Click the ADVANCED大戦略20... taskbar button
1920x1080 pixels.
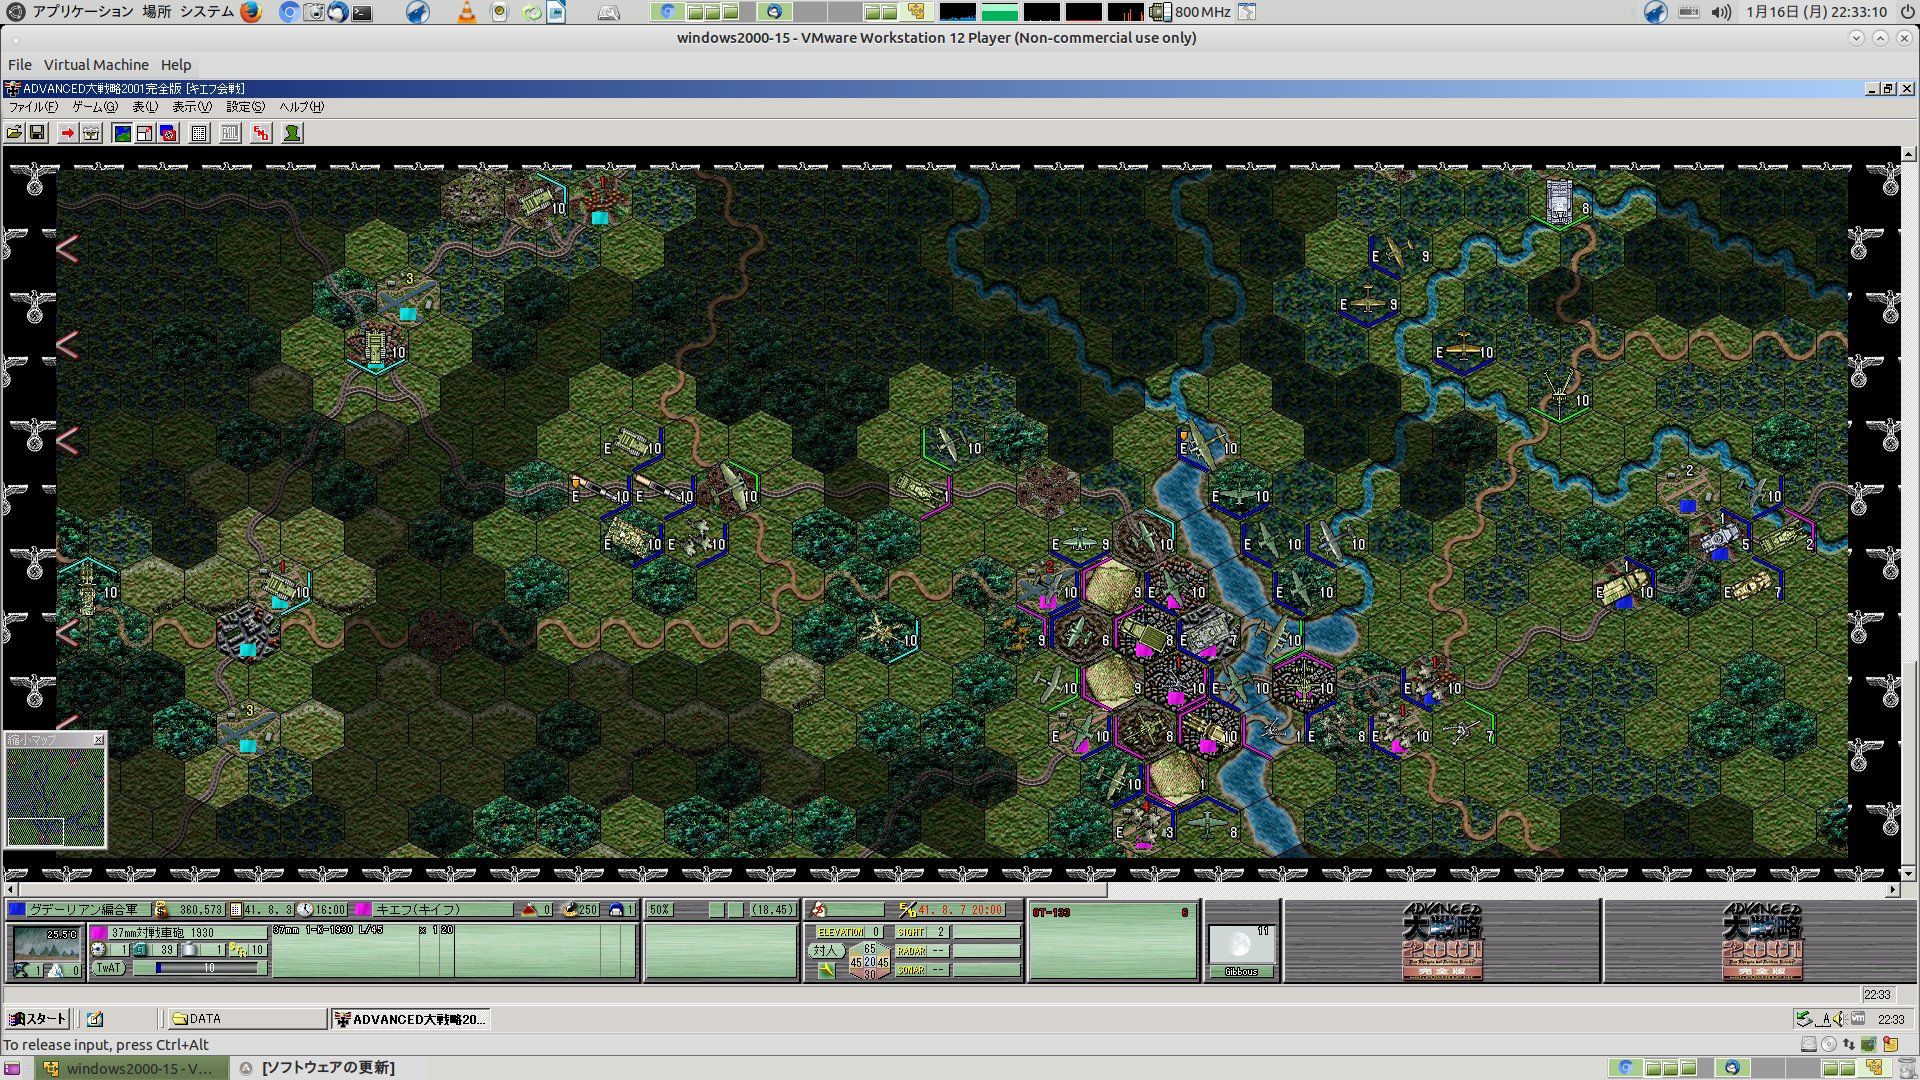pos(411,1019)
